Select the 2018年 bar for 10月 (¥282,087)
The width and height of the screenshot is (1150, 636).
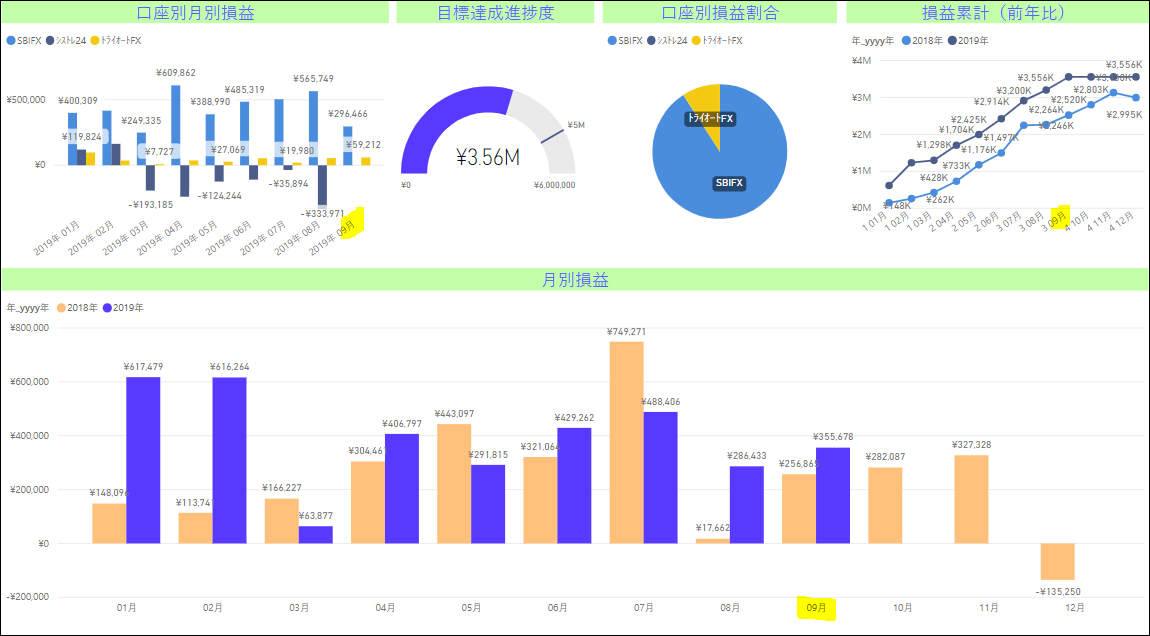coord(885,505)
